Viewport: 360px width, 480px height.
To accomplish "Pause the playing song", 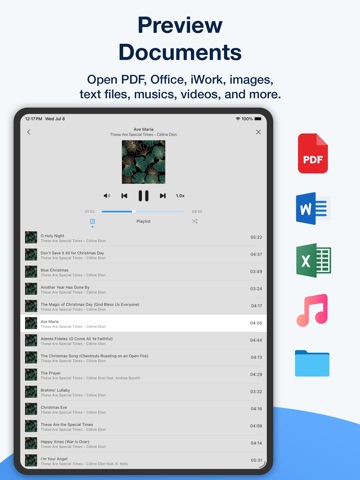I will [x=144, y=196].
